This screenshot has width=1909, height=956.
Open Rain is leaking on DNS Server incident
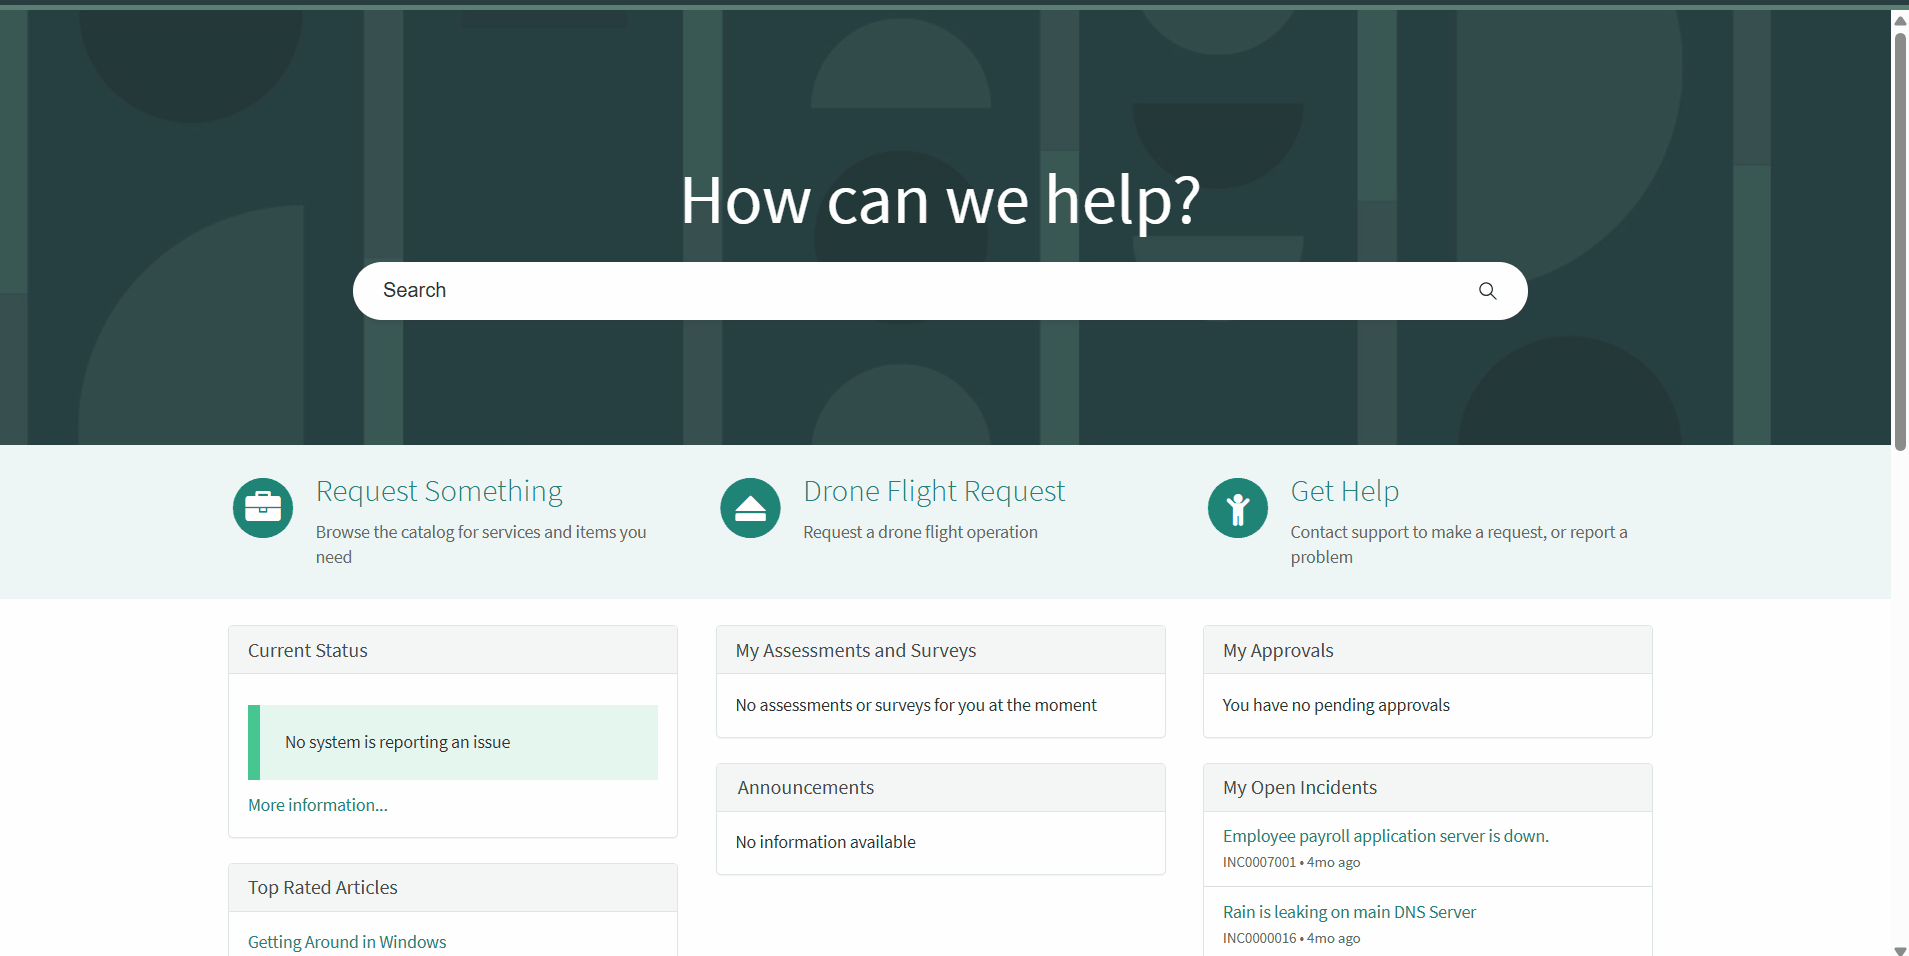(x=1349, y=912)
